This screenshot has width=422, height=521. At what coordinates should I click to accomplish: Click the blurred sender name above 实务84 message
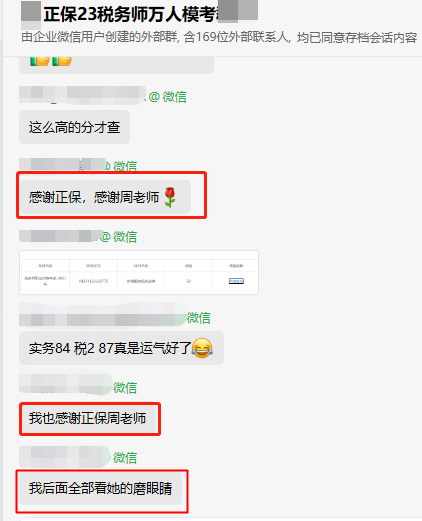point(102,314)
